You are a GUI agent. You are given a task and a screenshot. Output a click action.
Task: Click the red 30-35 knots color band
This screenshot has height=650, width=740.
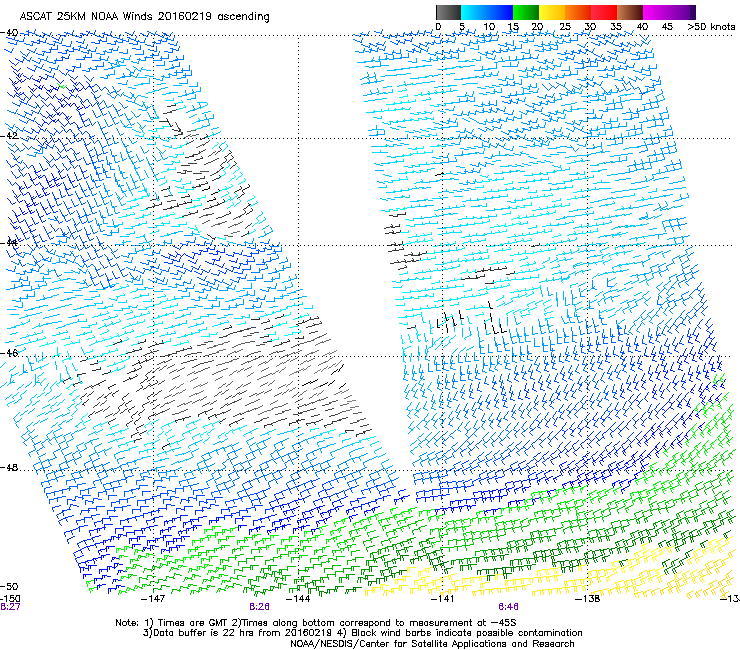tap(604, 12)
